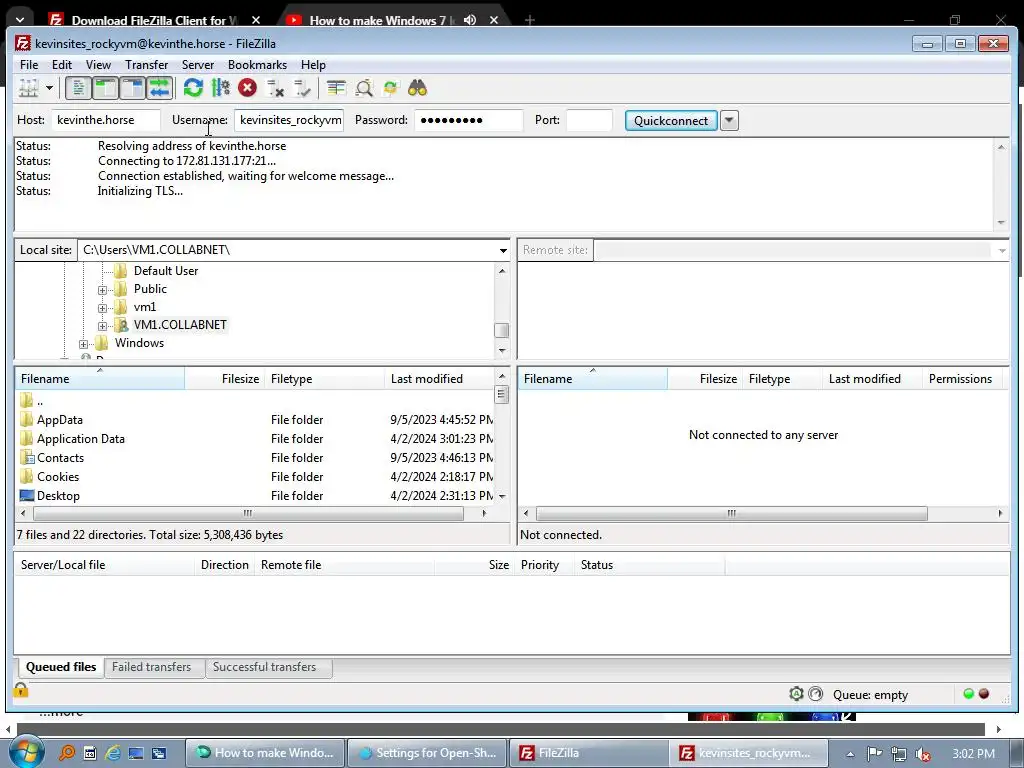Image resolution: width=1024 pixels, height=768 pixels.
Task: Expand the VM1.COLLABNET tree node
Action: (x=103, y=326)
